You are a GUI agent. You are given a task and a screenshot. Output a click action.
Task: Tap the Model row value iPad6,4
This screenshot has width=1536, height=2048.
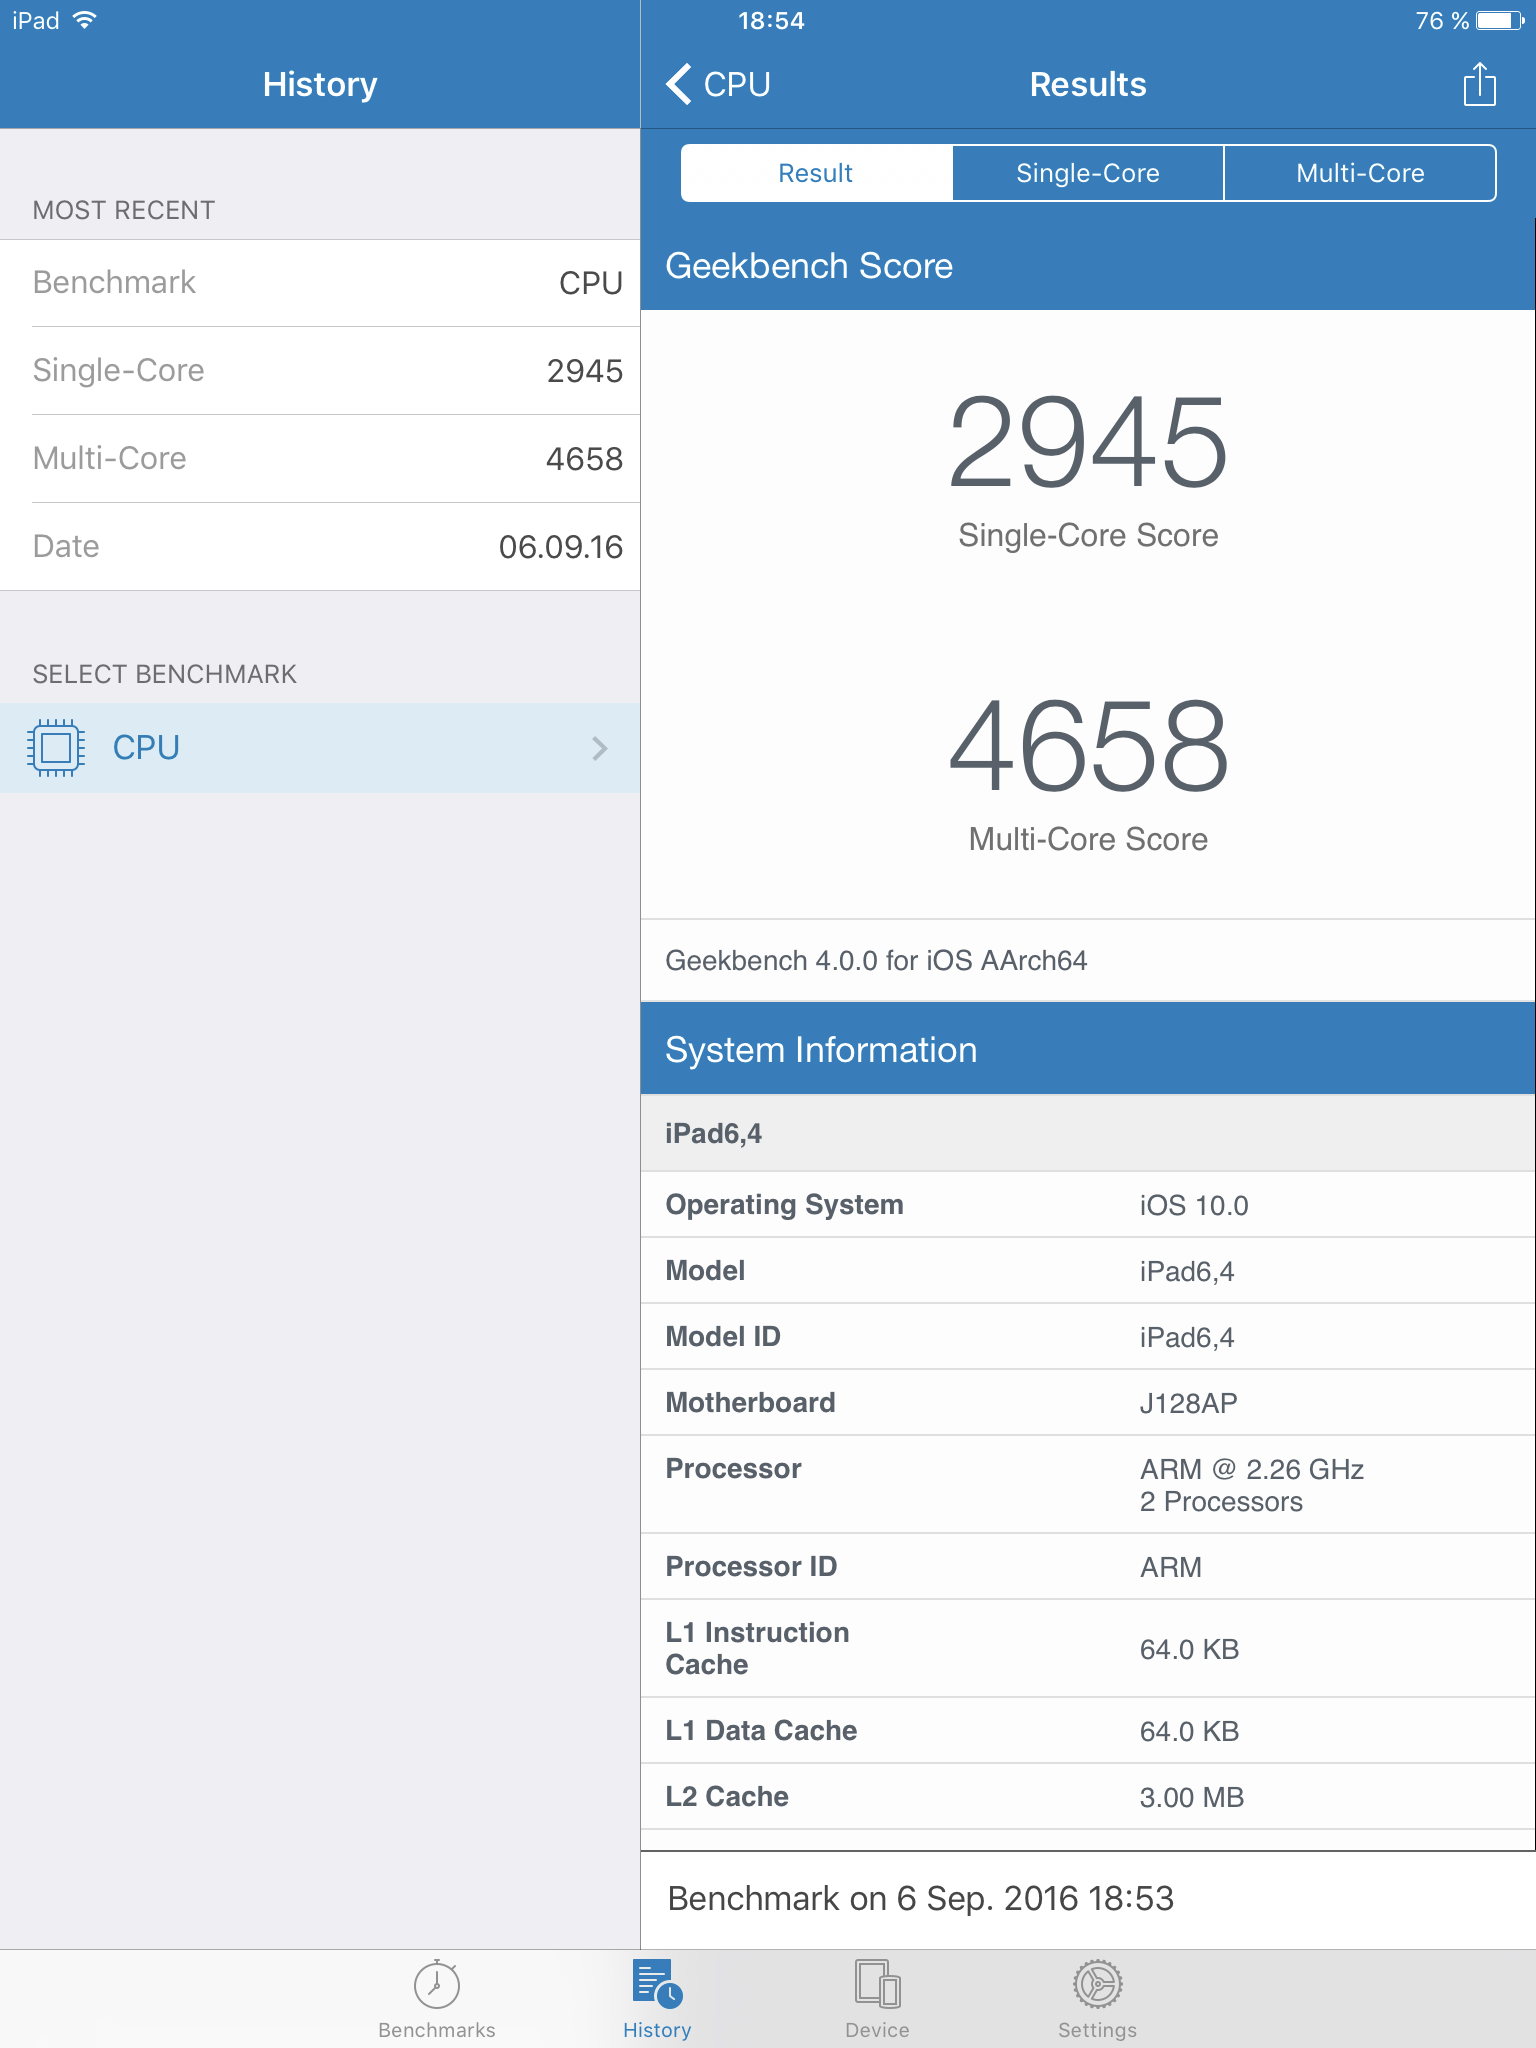(1187, 1271)
